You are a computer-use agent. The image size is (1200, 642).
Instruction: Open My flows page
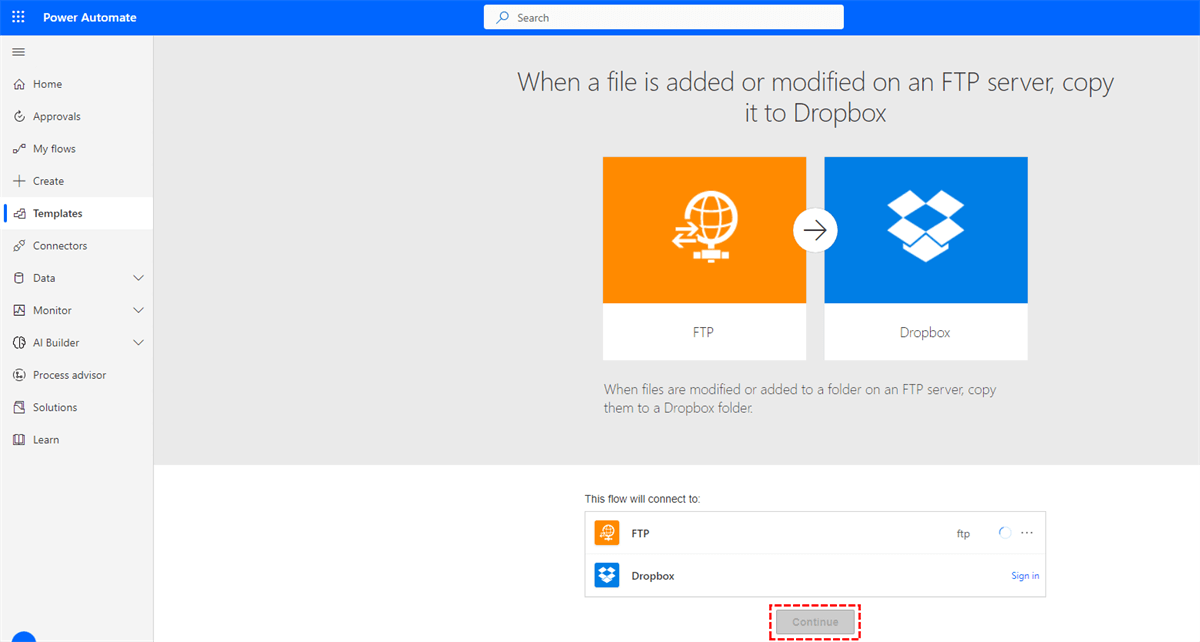click(x=76, y=149)
